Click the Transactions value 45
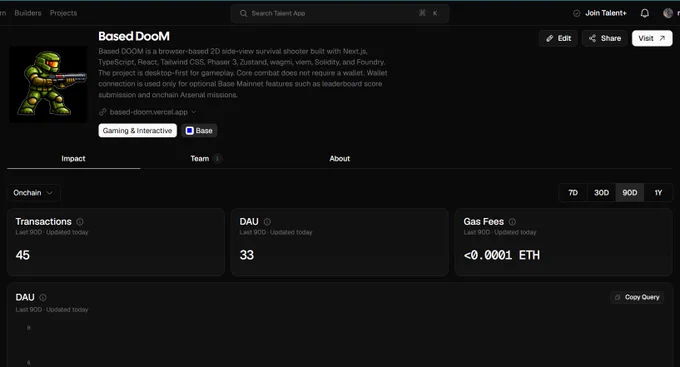Viewport: 680px width, 367px height. [x=23, y=255]
